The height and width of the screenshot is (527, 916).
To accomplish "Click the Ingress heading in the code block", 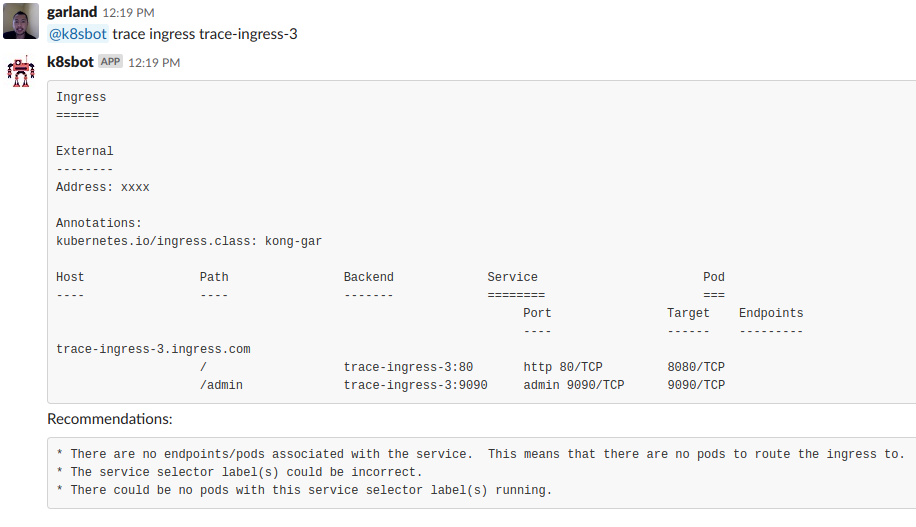I will [x=81, y=97].
